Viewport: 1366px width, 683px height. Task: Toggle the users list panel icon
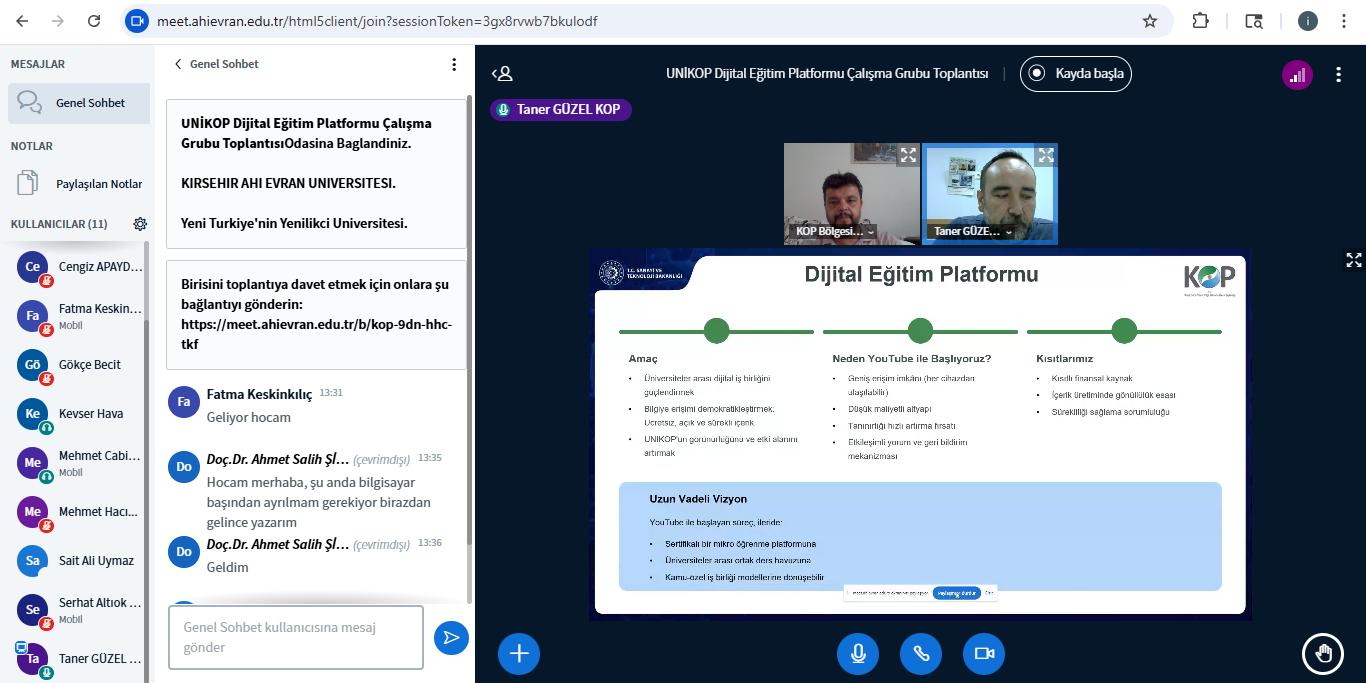tap(502, 73)
